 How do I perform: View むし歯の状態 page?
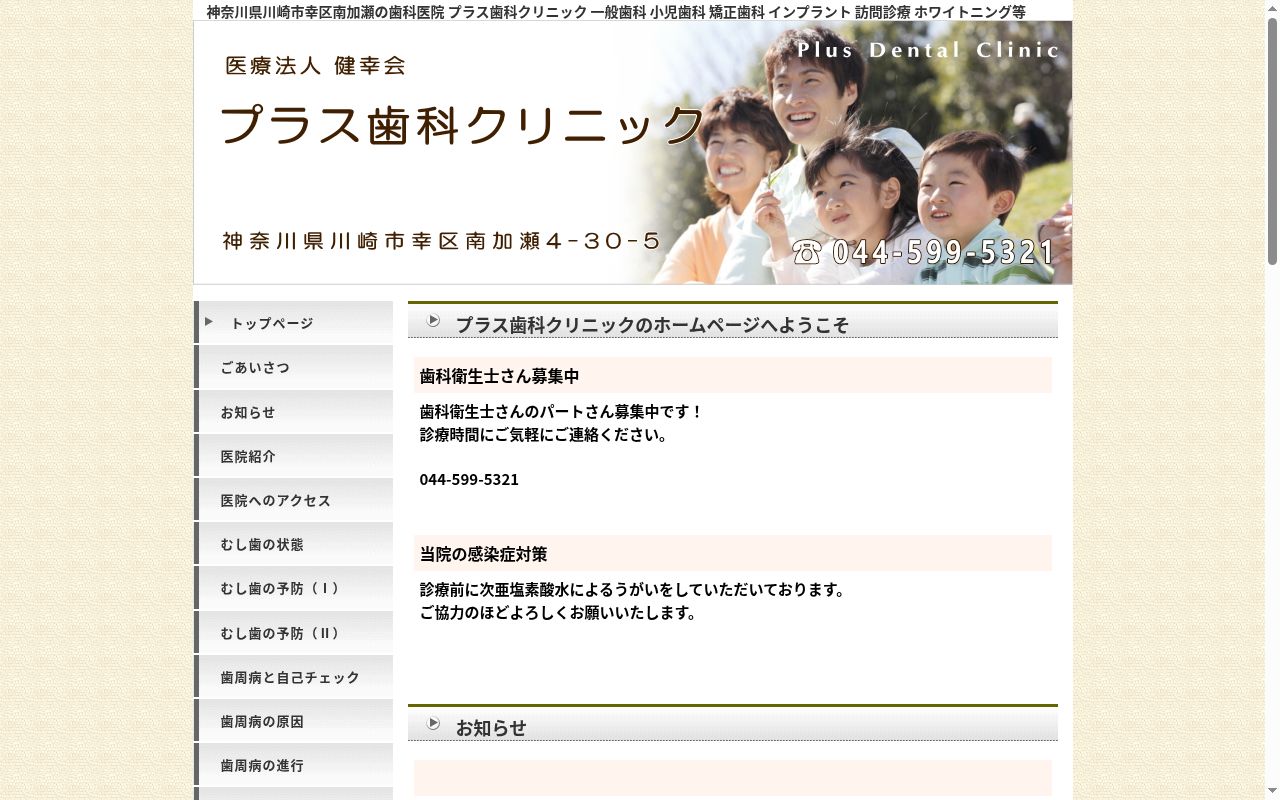click(294, 544)
